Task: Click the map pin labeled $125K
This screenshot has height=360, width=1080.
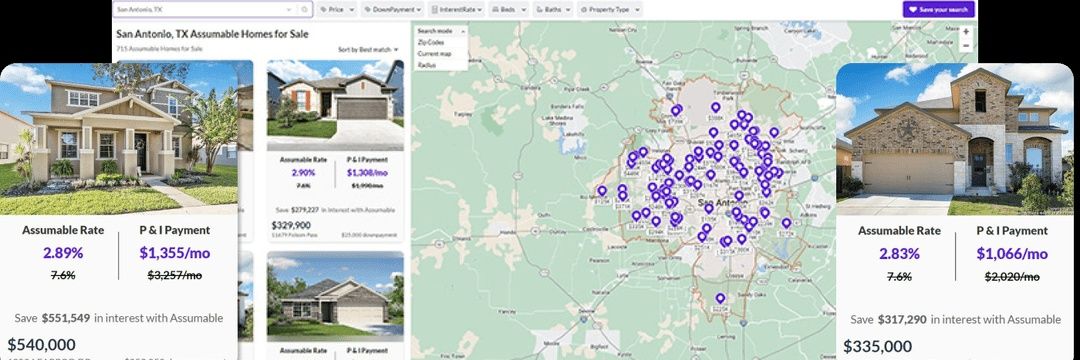Action: click(x=602, y=191)
